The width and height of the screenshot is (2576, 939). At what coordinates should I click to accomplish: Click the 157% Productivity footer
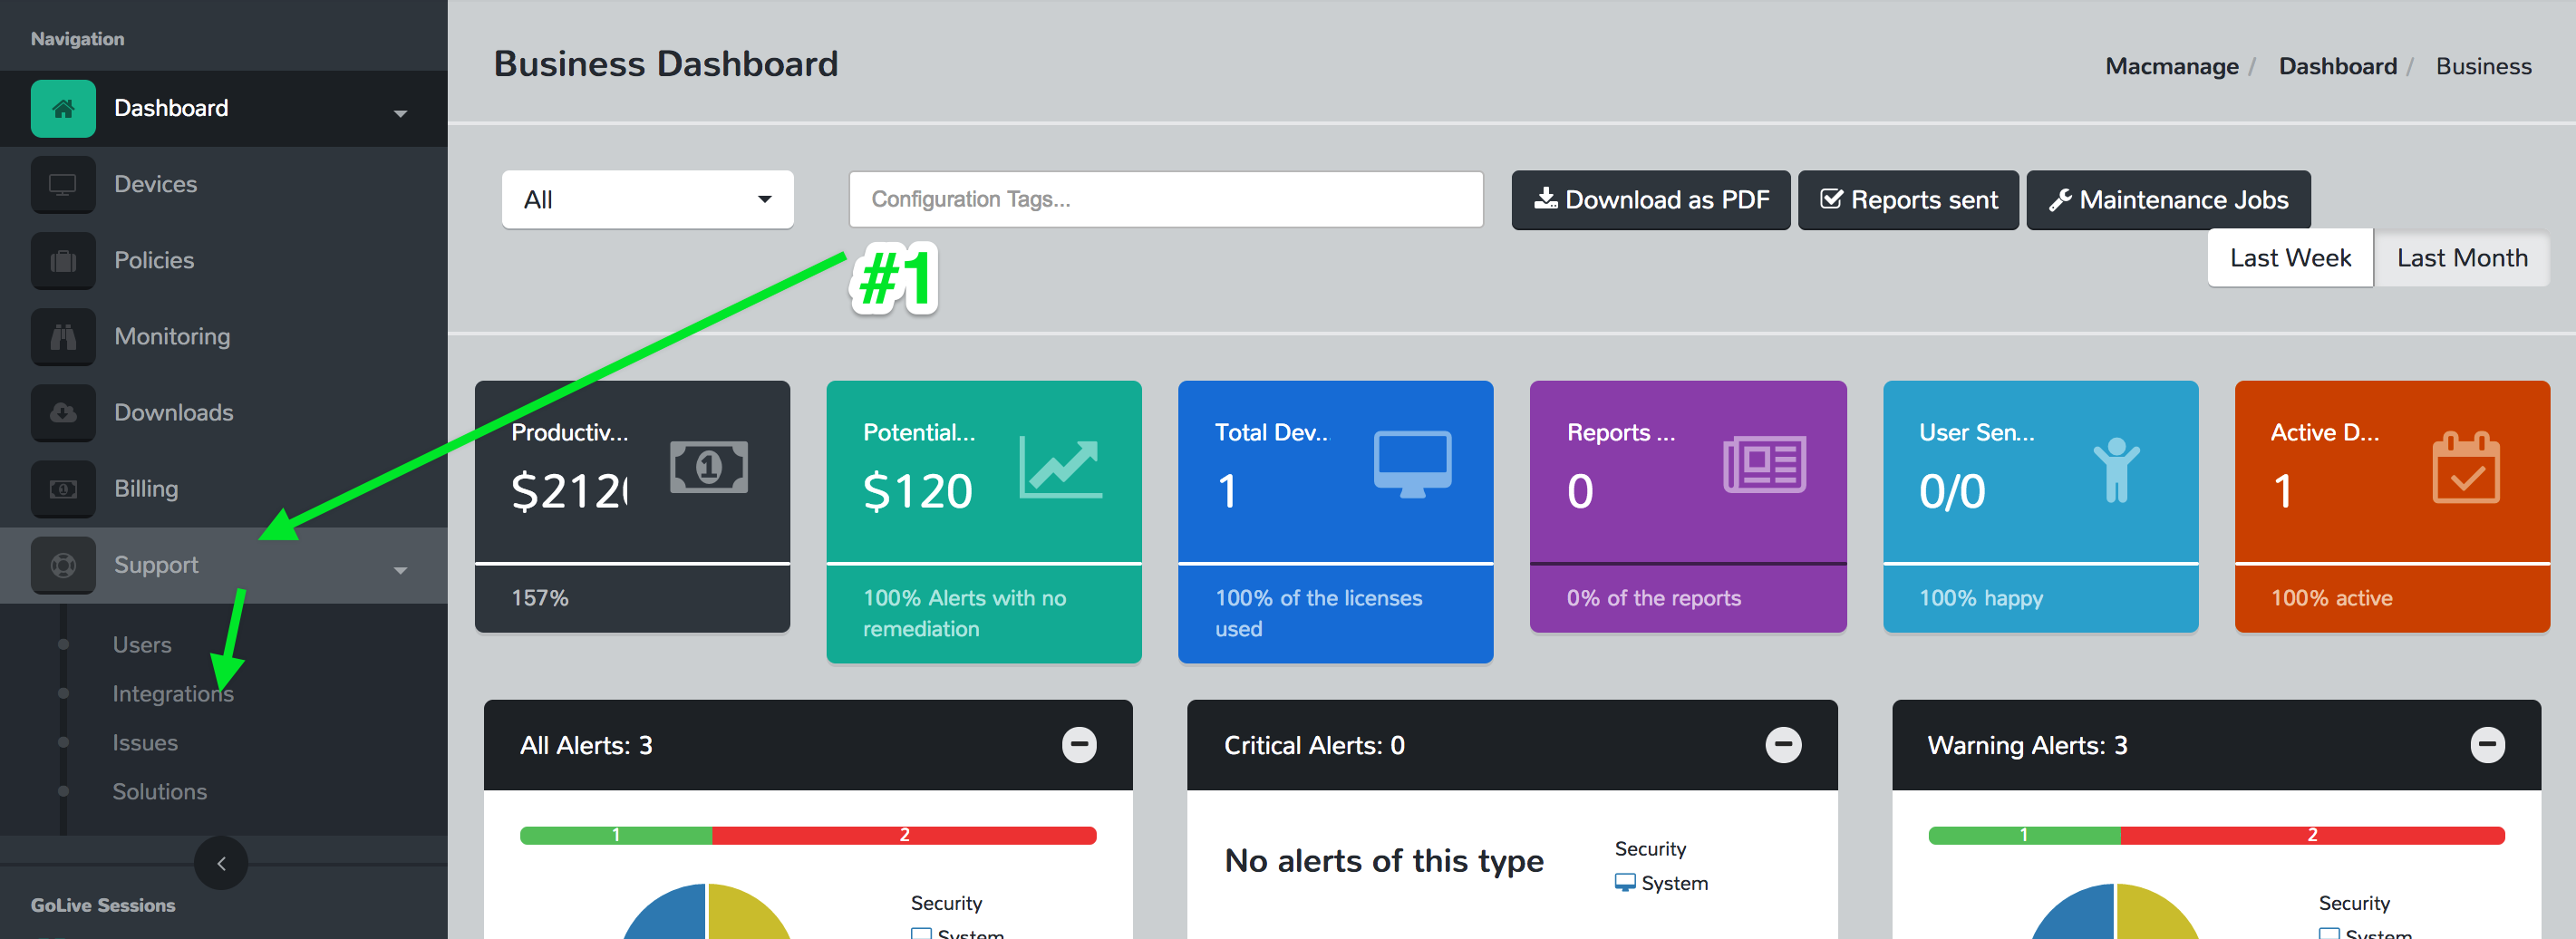(x=540, y=598)
